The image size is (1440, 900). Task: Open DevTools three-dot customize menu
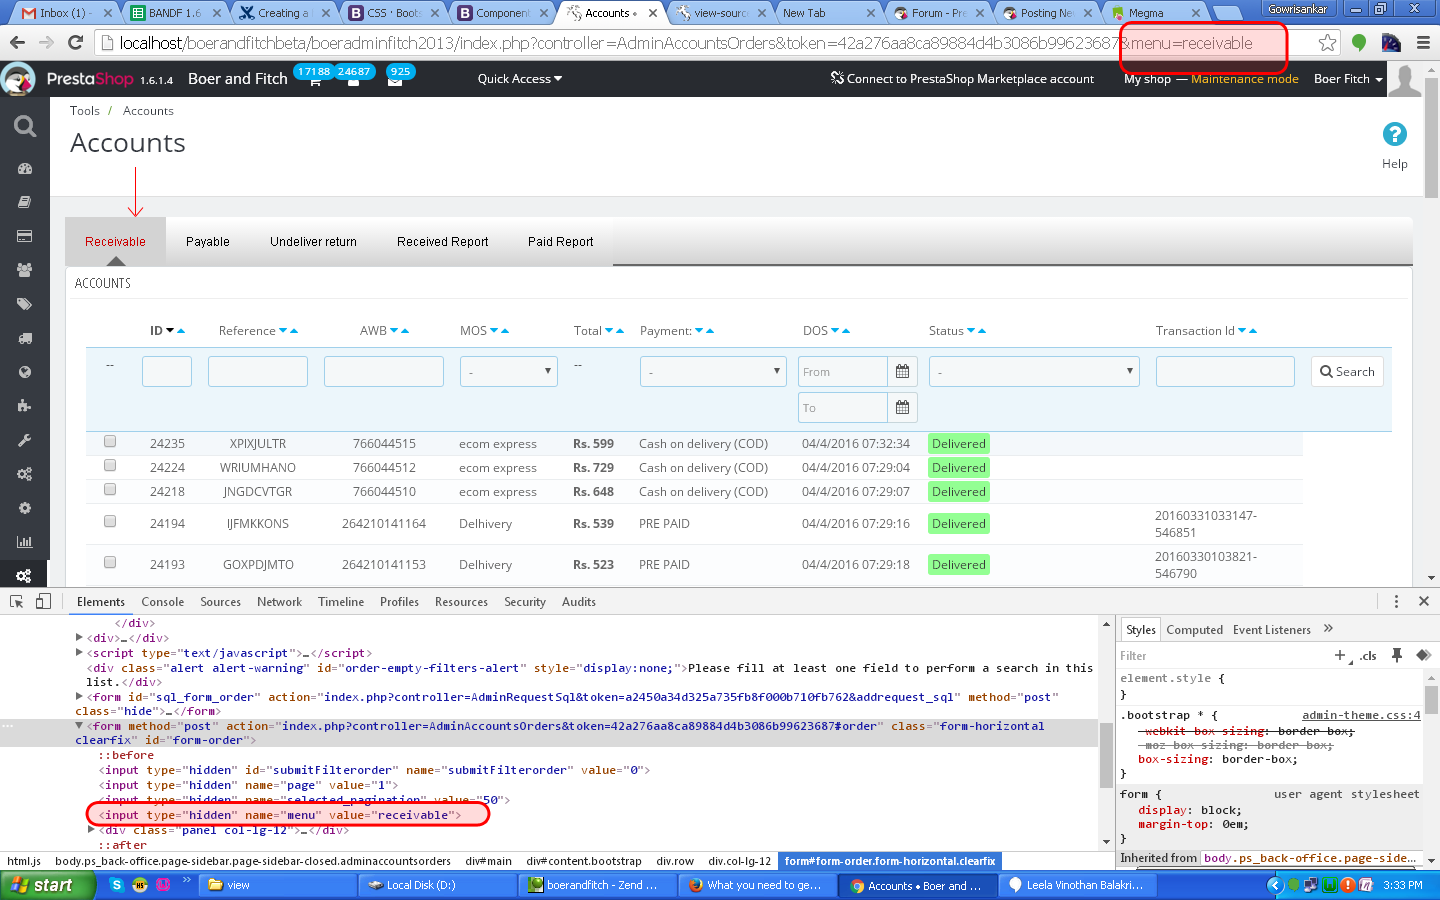click(x=1396, y=601)
